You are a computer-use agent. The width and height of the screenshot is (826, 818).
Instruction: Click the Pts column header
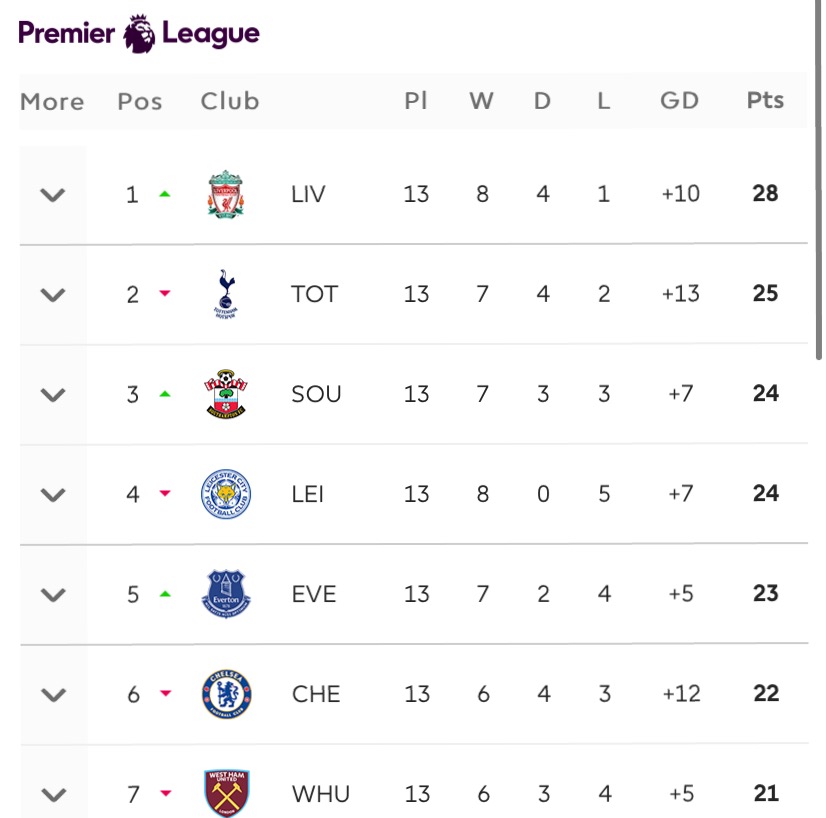click(765, 100)
